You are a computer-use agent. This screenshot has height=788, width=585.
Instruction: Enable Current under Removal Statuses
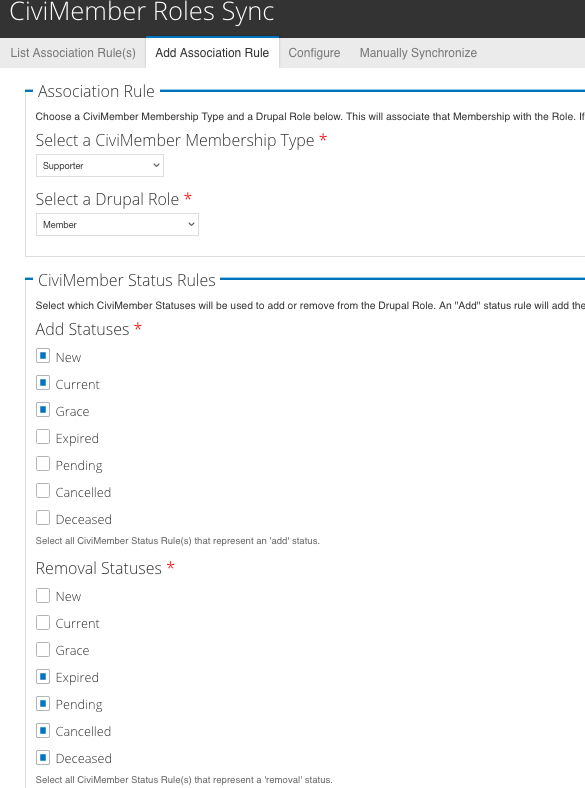(x=43, y=623)
